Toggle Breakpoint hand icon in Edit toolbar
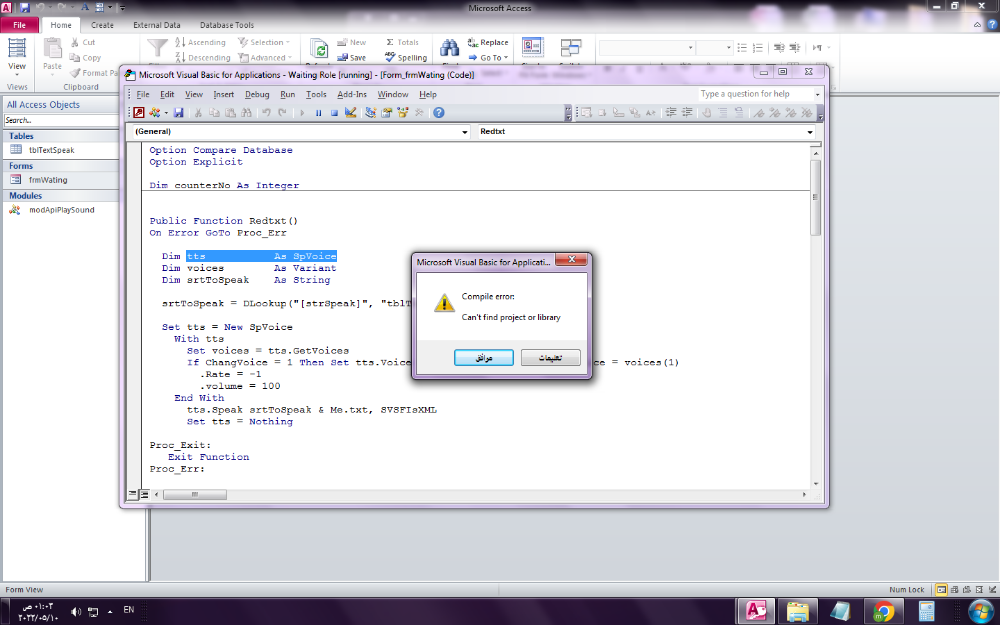Viewport: 1000px width, 625px height. click(x=707, y=113)
